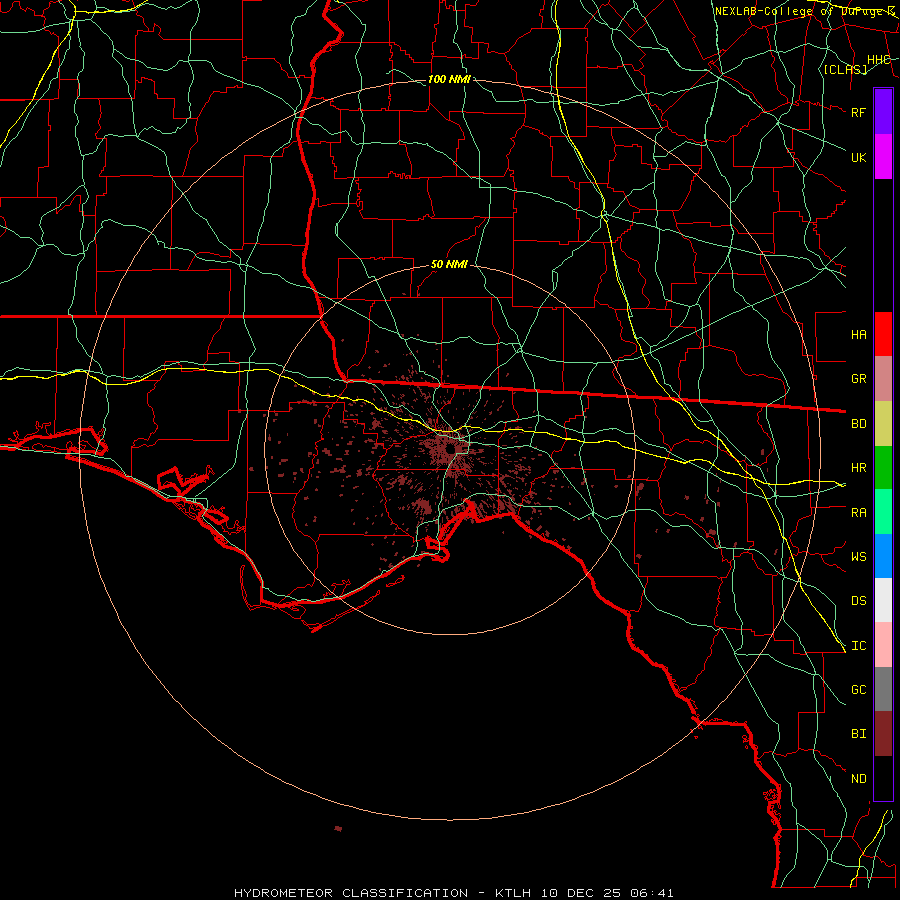This screenshot has height=900, width=900.
Task: Click the [CLAS] units label
Action: [x=845, y=70]
